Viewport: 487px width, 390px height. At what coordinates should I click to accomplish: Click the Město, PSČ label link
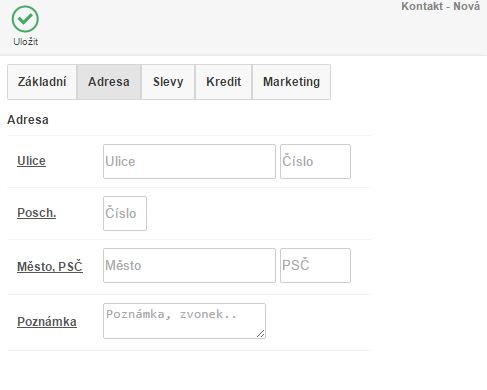click(50, 267)
